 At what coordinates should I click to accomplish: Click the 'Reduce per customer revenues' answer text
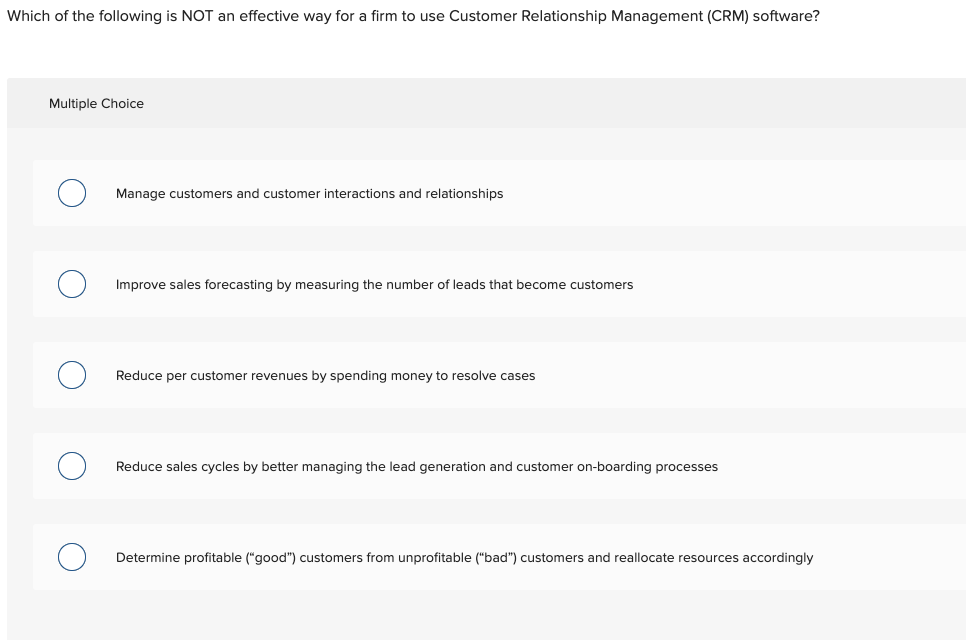326,375
